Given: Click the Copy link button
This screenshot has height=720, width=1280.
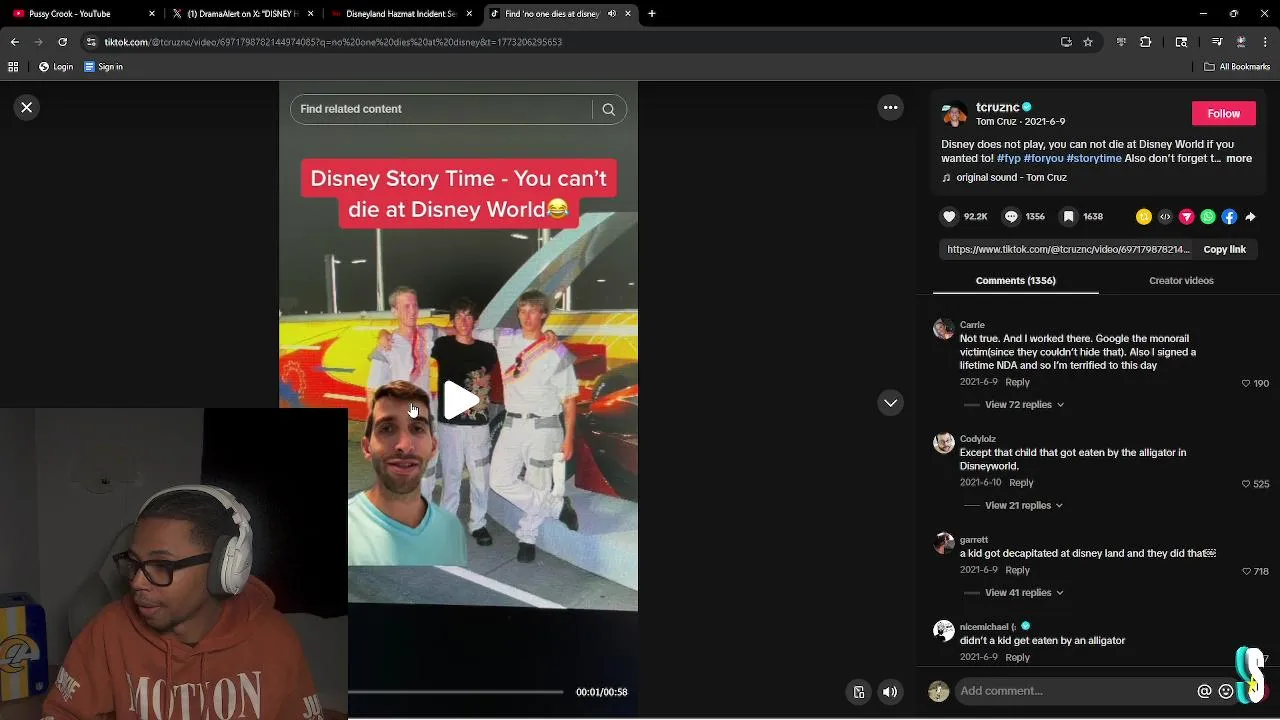Looking at the screenshot, I should coord(1224,249).
